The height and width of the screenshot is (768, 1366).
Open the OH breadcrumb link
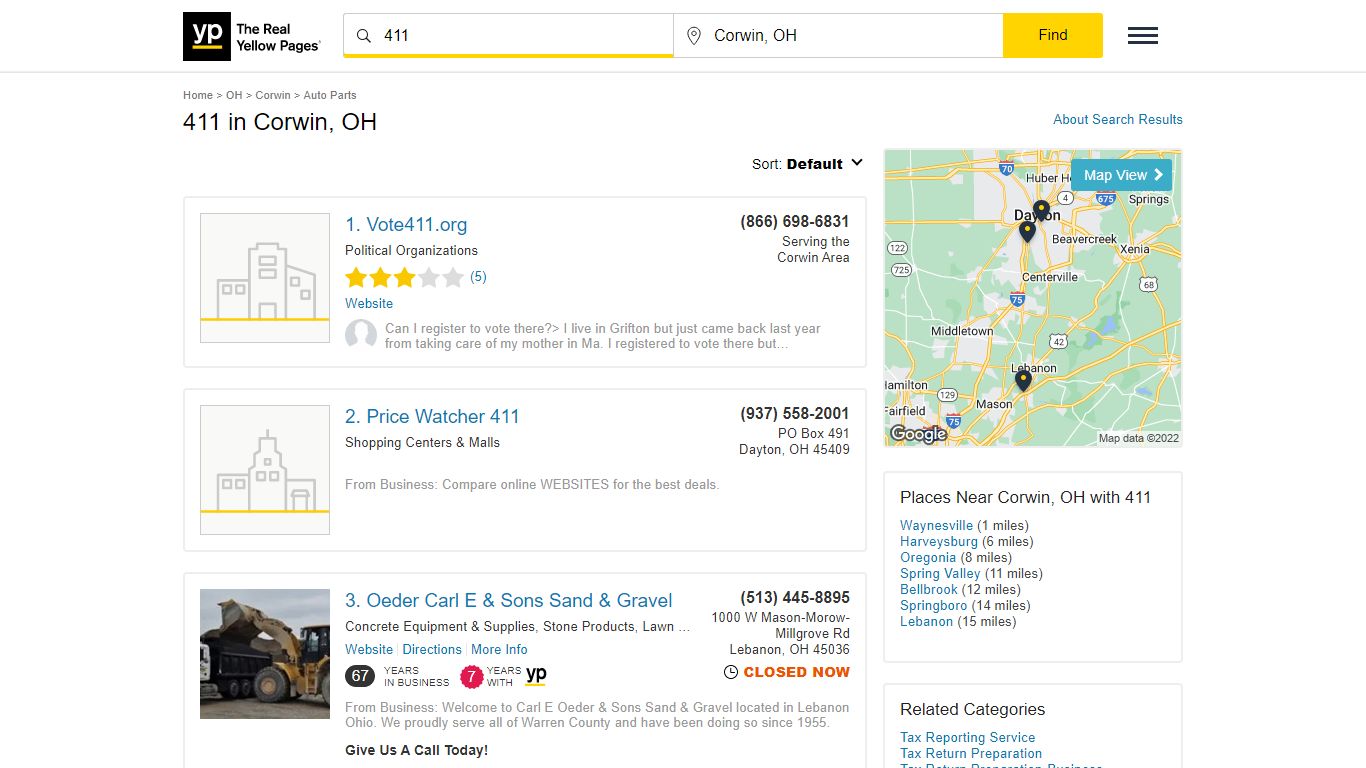234,95
